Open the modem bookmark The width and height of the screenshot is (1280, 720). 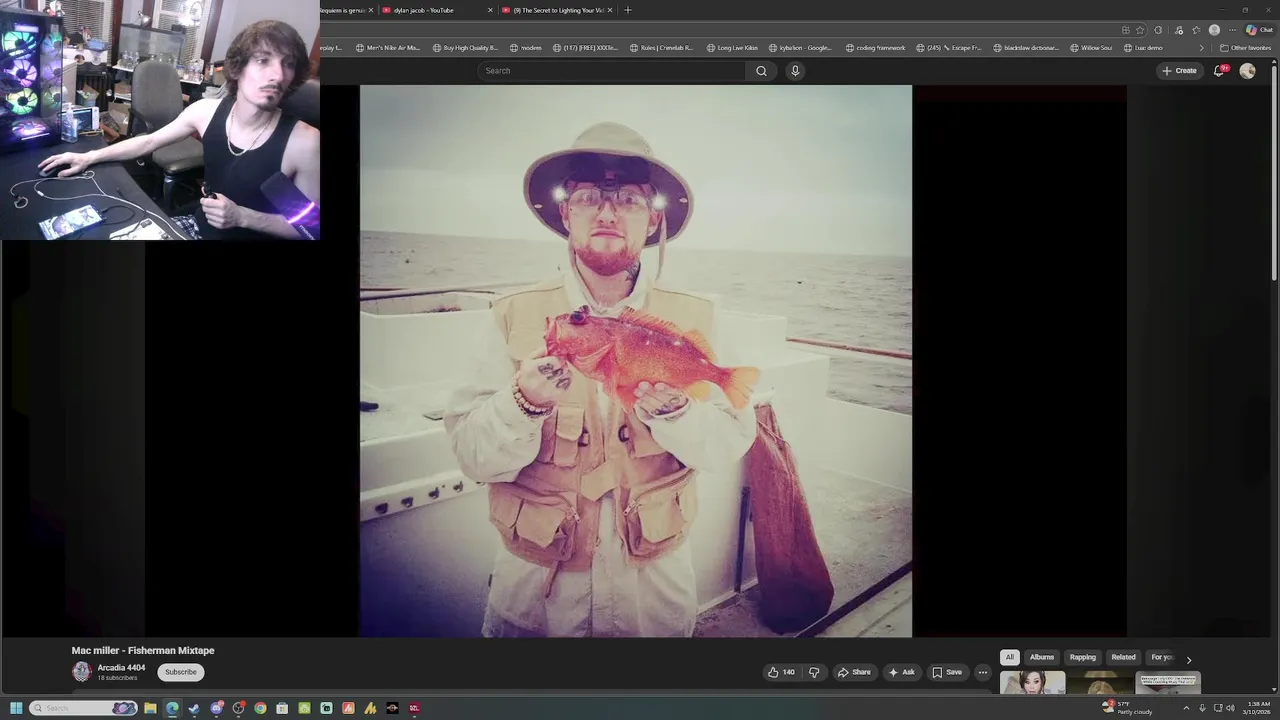(x=526, y=48)
